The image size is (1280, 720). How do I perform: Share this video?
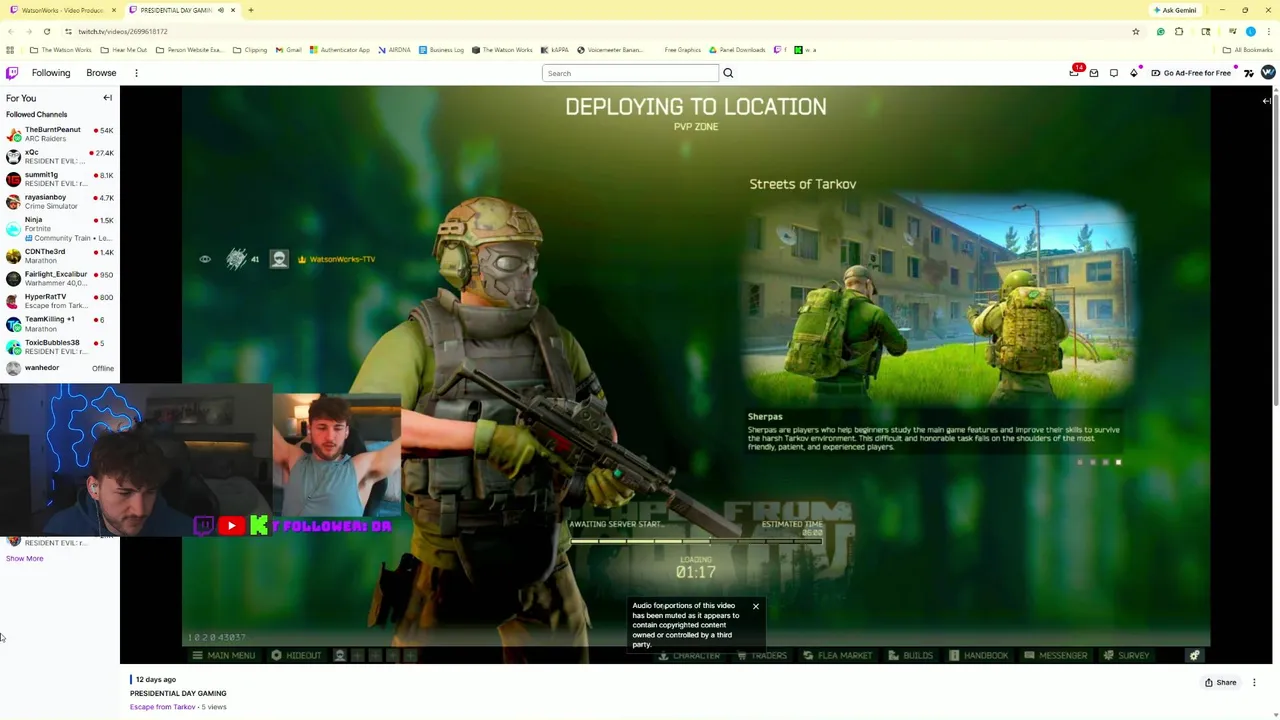(1220, 682)
